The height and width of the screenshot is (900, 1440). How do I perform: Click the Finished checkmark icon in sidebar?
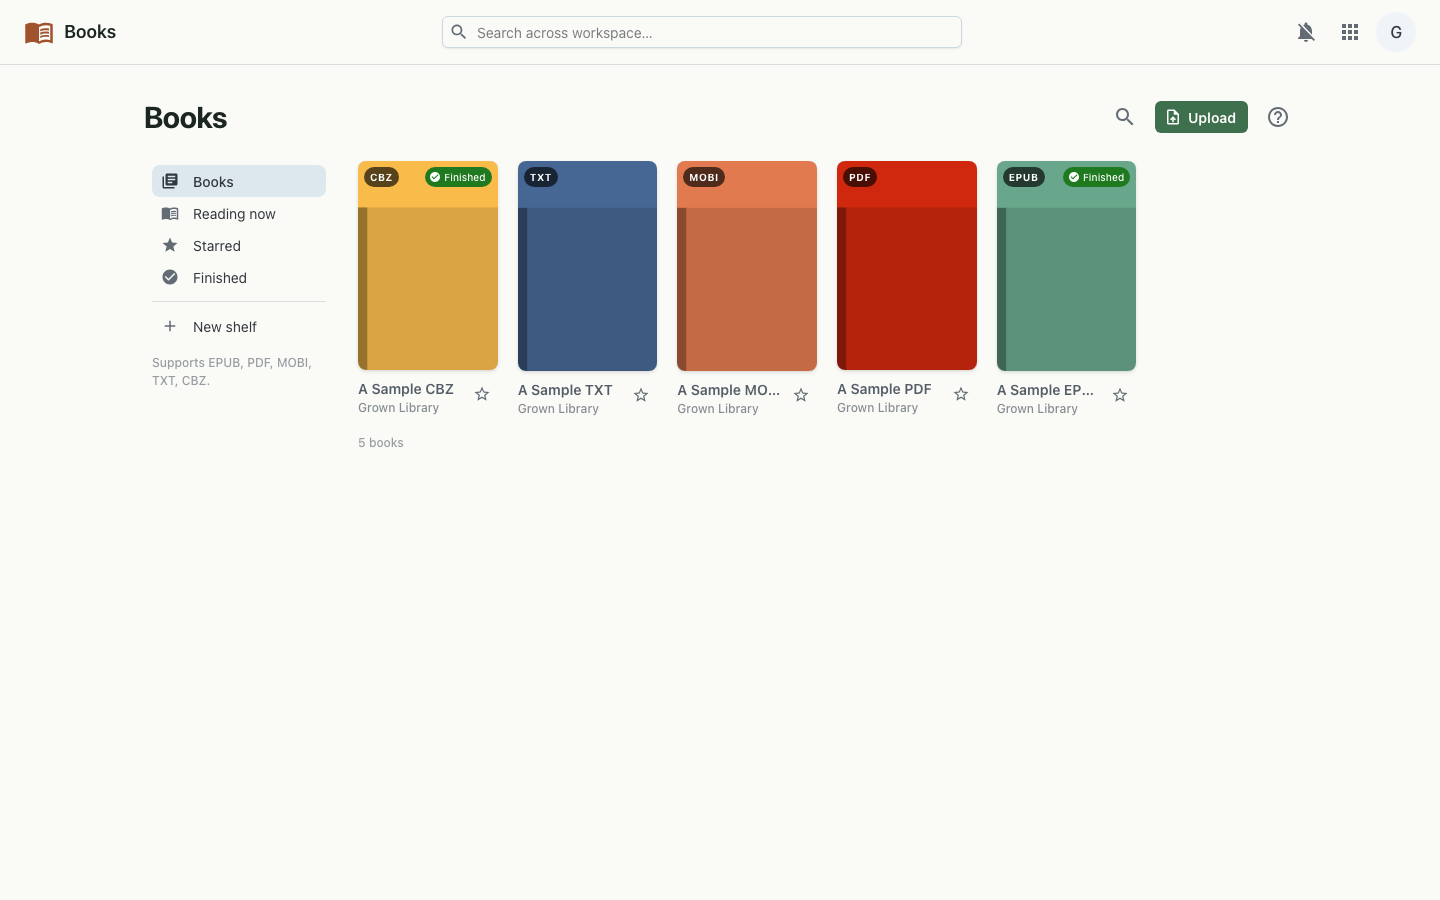click(x=170, y=277)
